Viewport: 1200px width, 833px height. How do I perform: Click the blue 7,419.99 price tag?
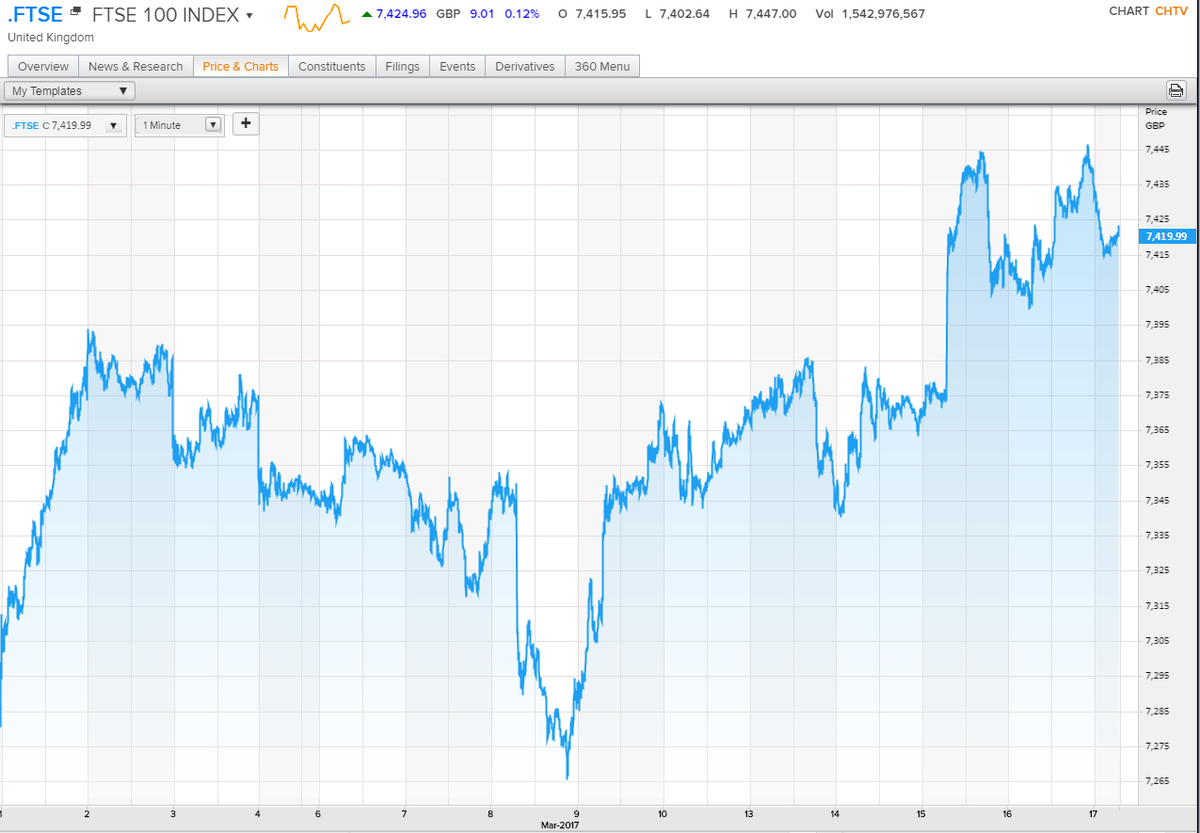click(x=1166, y=236)
